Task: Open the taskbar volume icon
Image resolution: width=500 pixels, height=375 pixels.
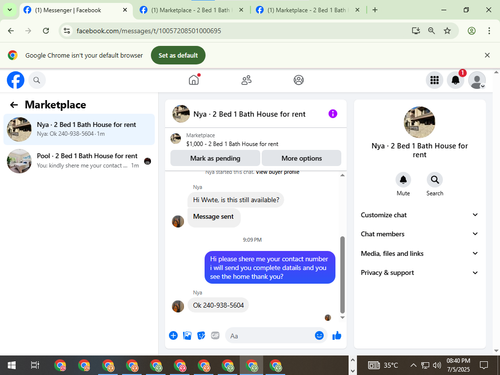Action: click(437, 365)
